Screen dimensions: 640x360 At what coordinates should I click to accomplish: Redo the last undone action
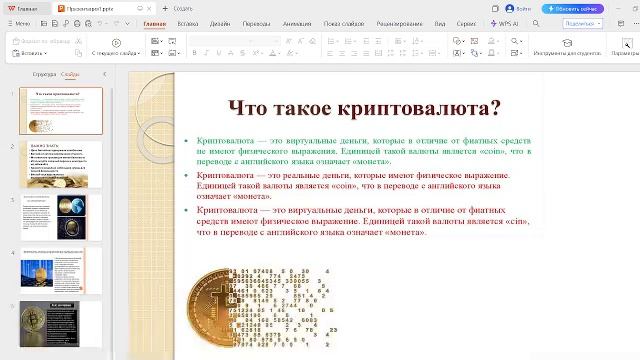[116, 24]
